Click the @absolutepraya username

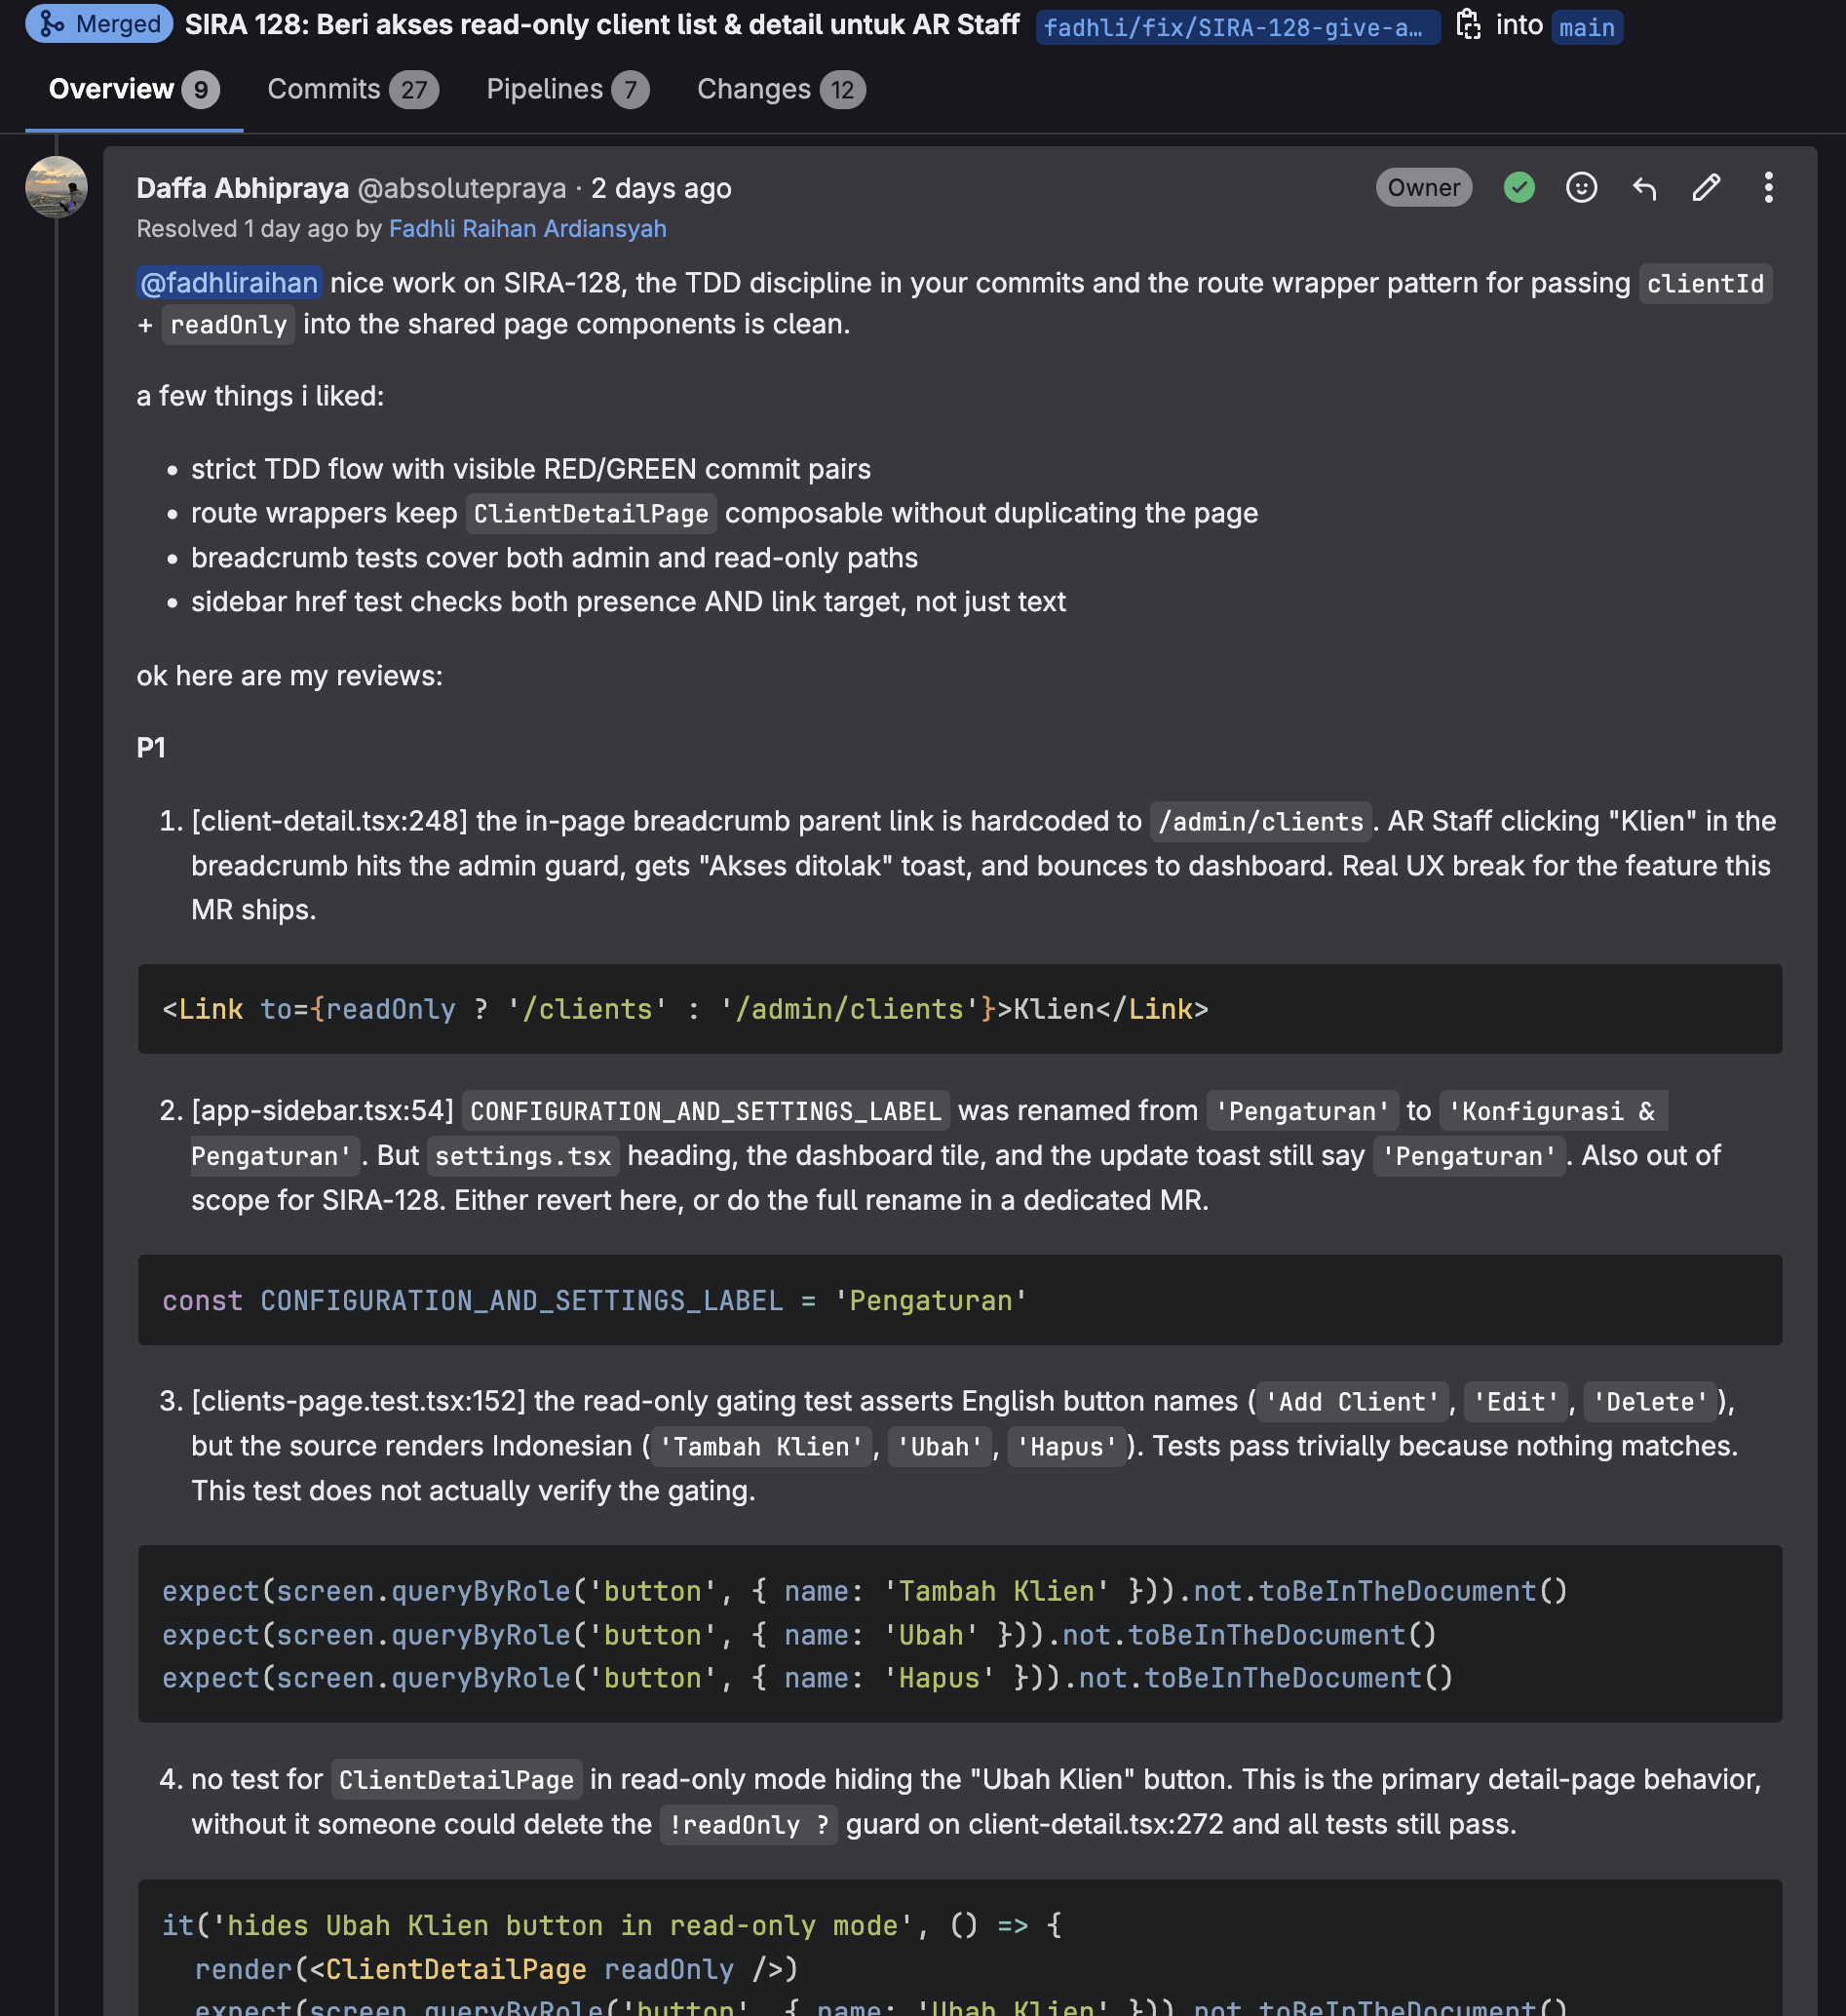[461, 188]
